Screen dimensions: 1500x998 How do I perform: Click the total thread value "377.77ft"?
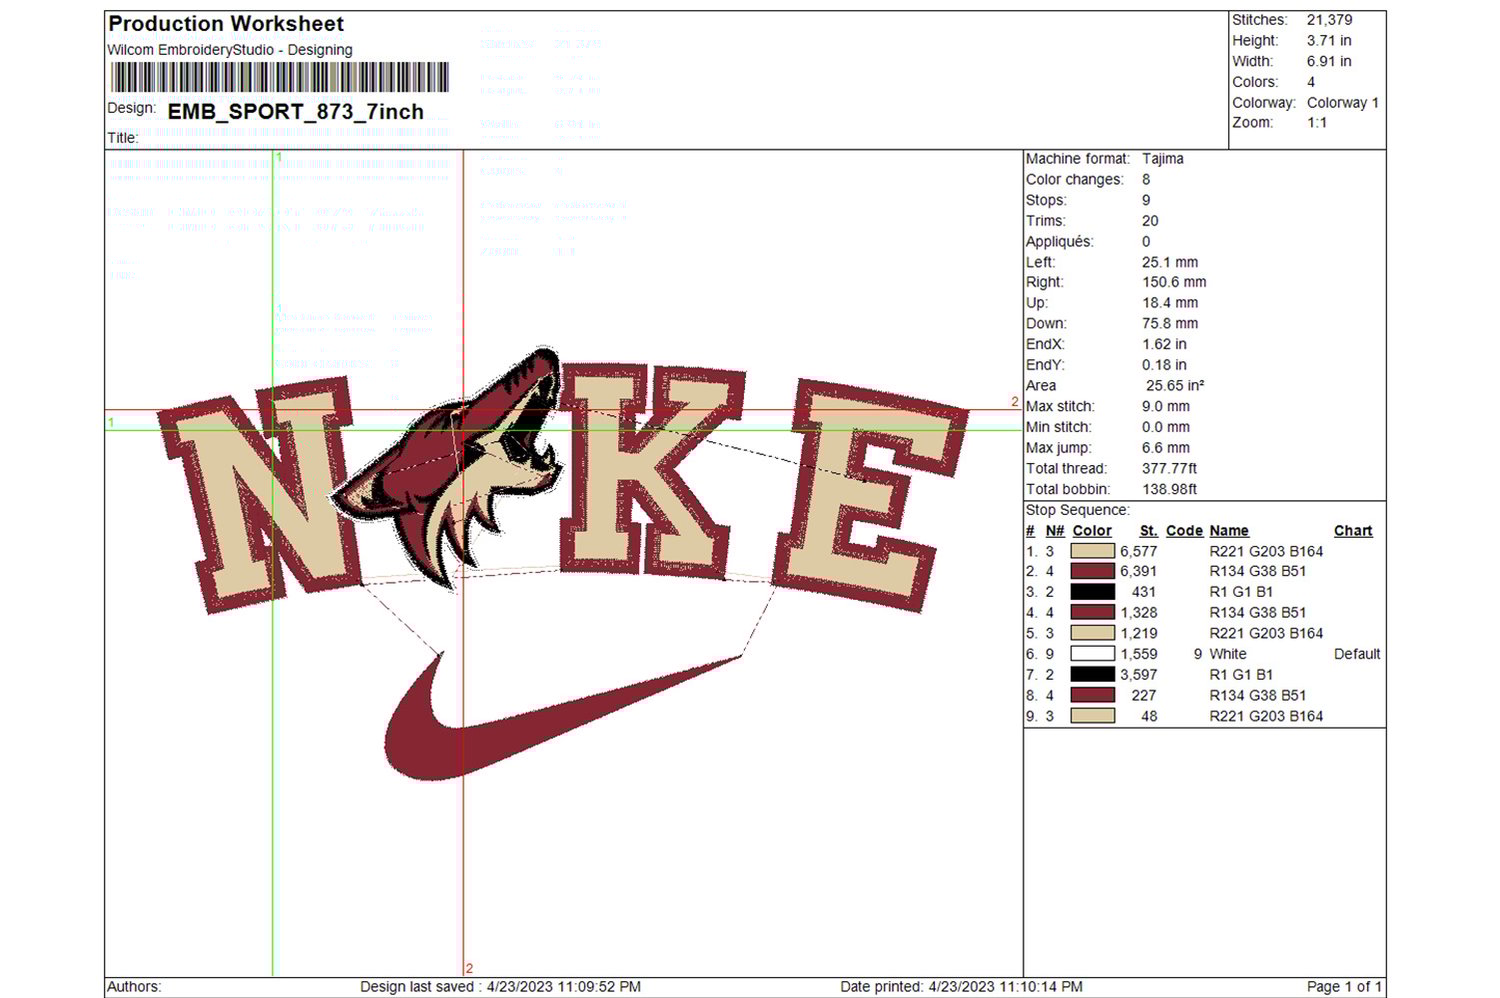(1170, 469)
